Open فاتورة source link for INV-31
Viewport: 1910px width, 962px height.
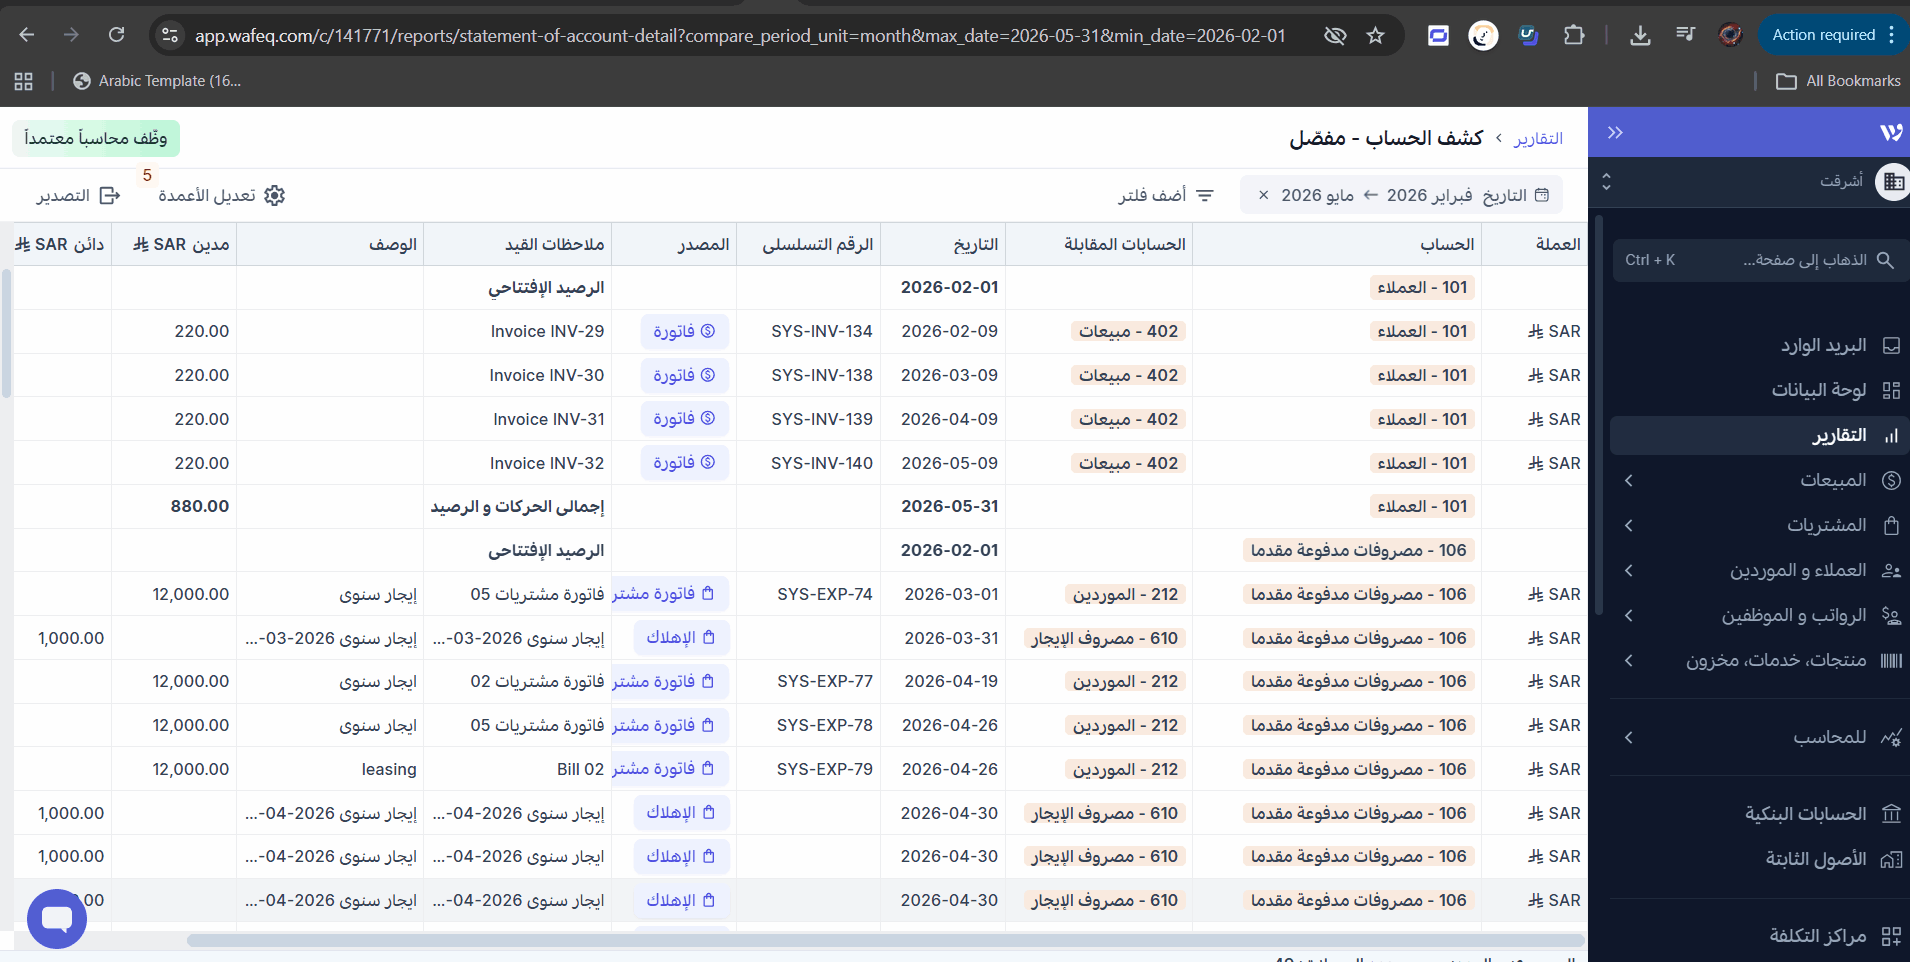click(x=684, y=419)
